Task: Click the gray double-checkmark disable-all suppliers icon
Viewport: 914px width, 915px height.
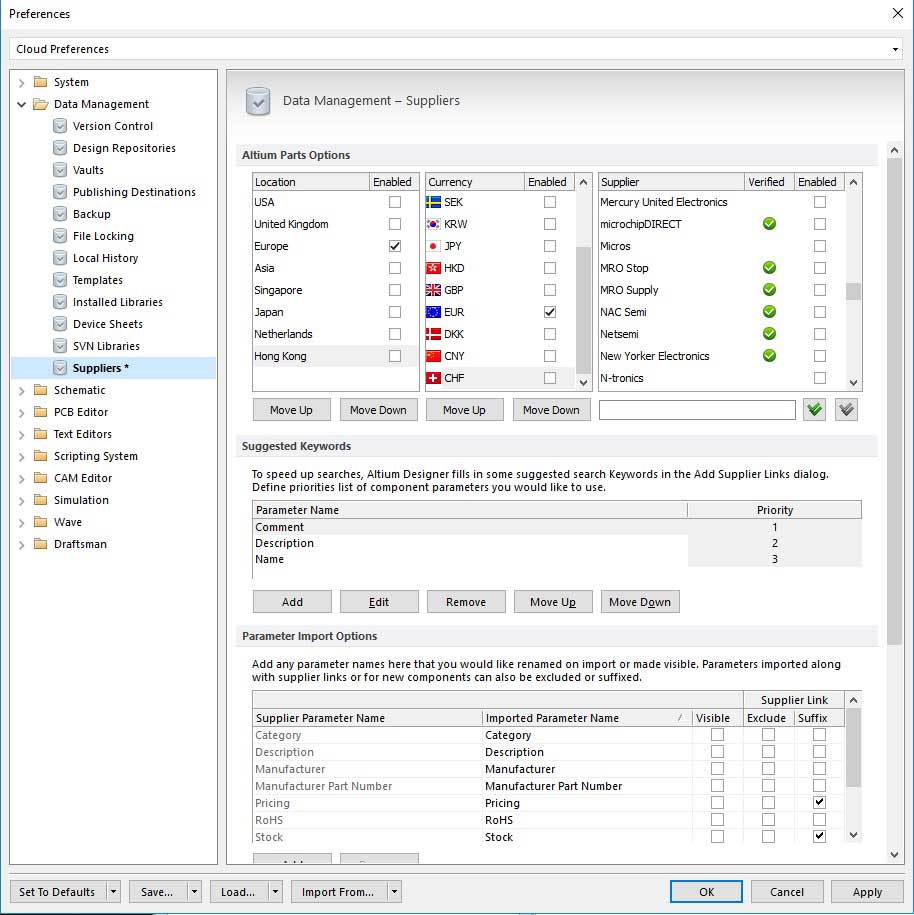Action: 846,410
